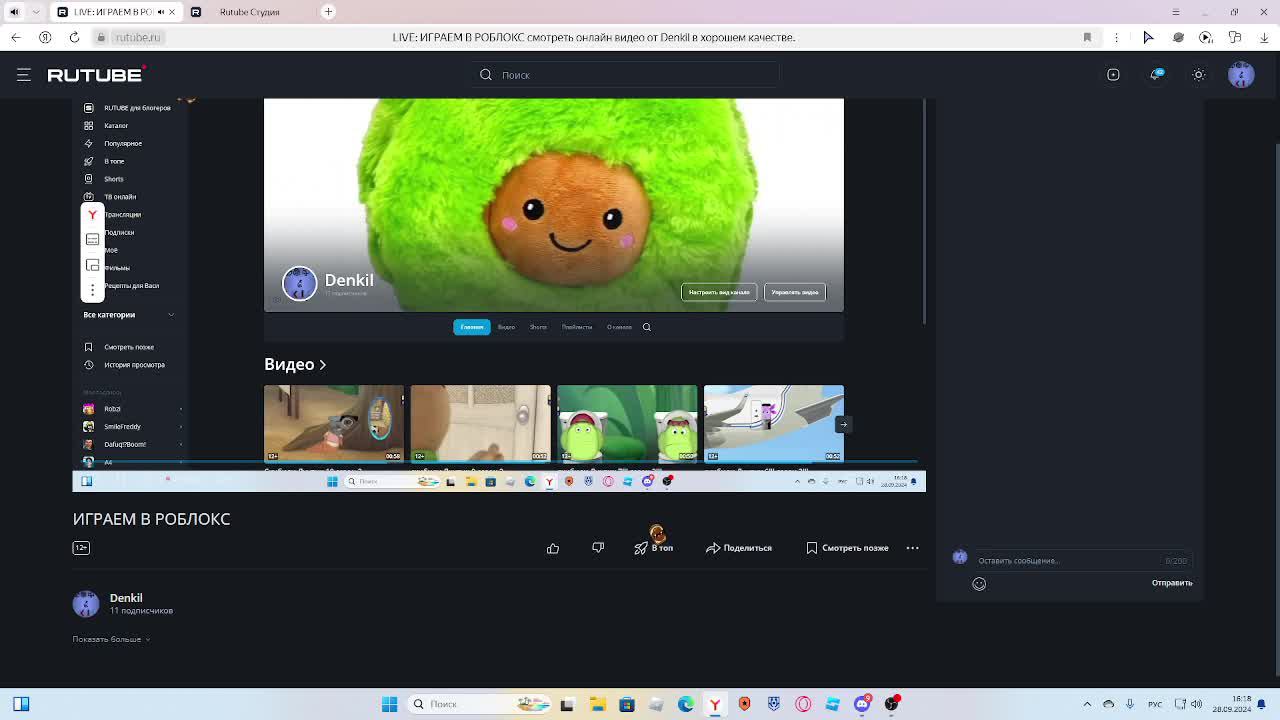Open the purple chat app with badge on taskbar
Image resolution: width=1280 pixels, height=720 pixels.
pos(862,704)
